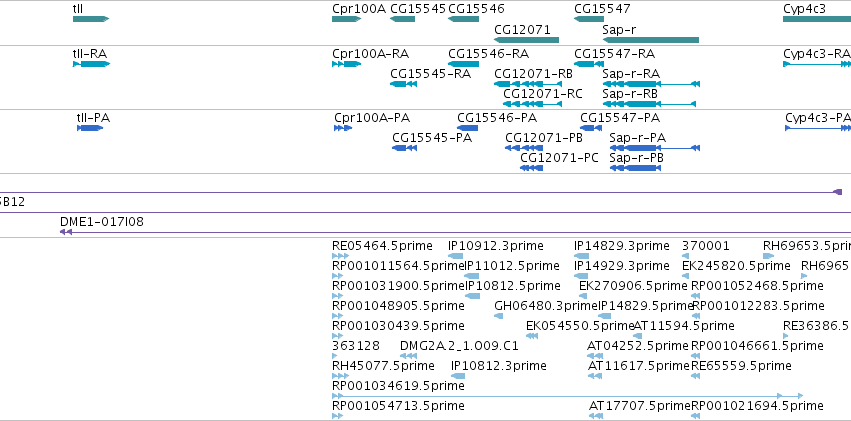Screen dimensions: 851x421
Task: Select the CG15546 gene arrow
Action: [463, 19]
